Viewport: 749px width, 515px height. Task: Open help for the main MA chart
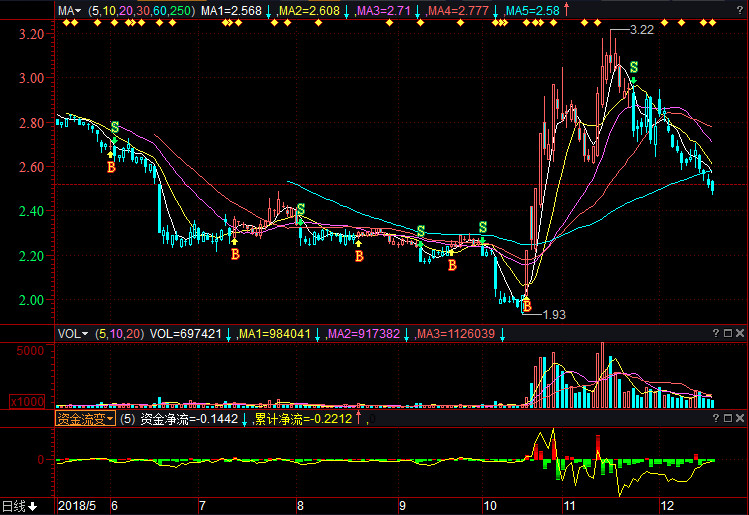[x=740, y=11]
